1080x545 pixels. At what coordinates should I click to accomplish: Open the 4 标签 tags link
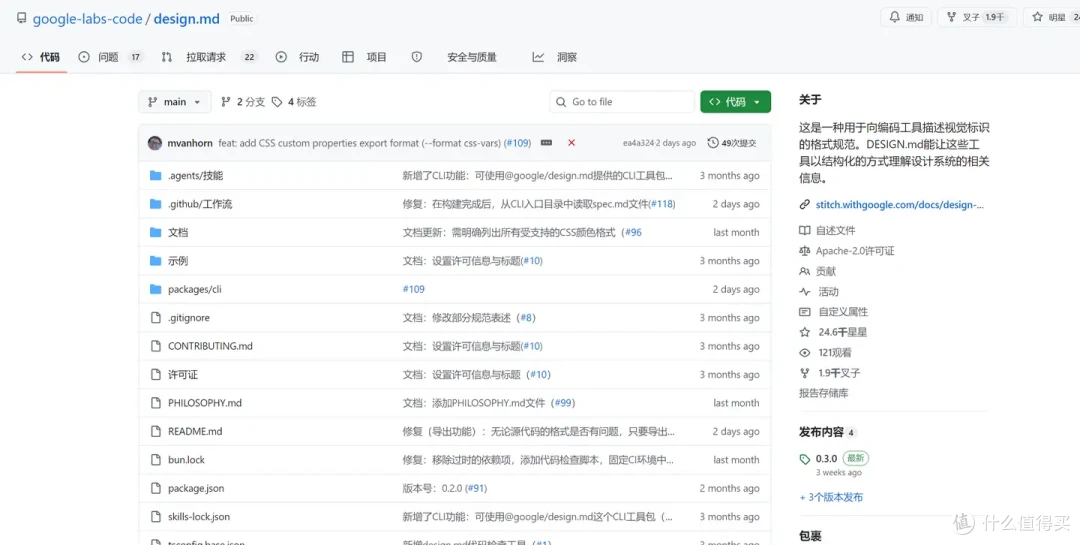294,102
